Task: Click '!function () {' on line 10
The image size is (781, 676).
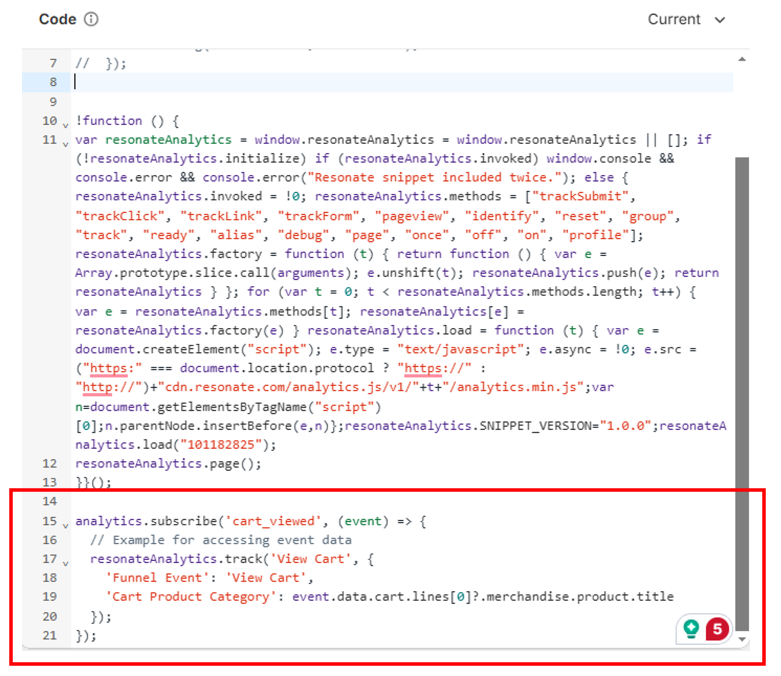Action: 128,121
